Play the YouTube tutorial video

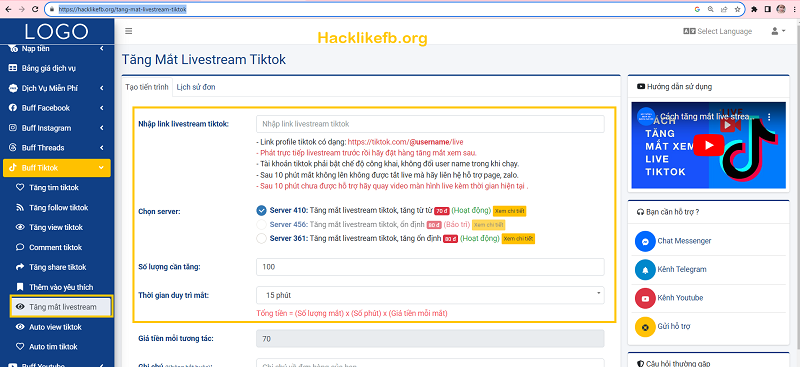point(708,145)
